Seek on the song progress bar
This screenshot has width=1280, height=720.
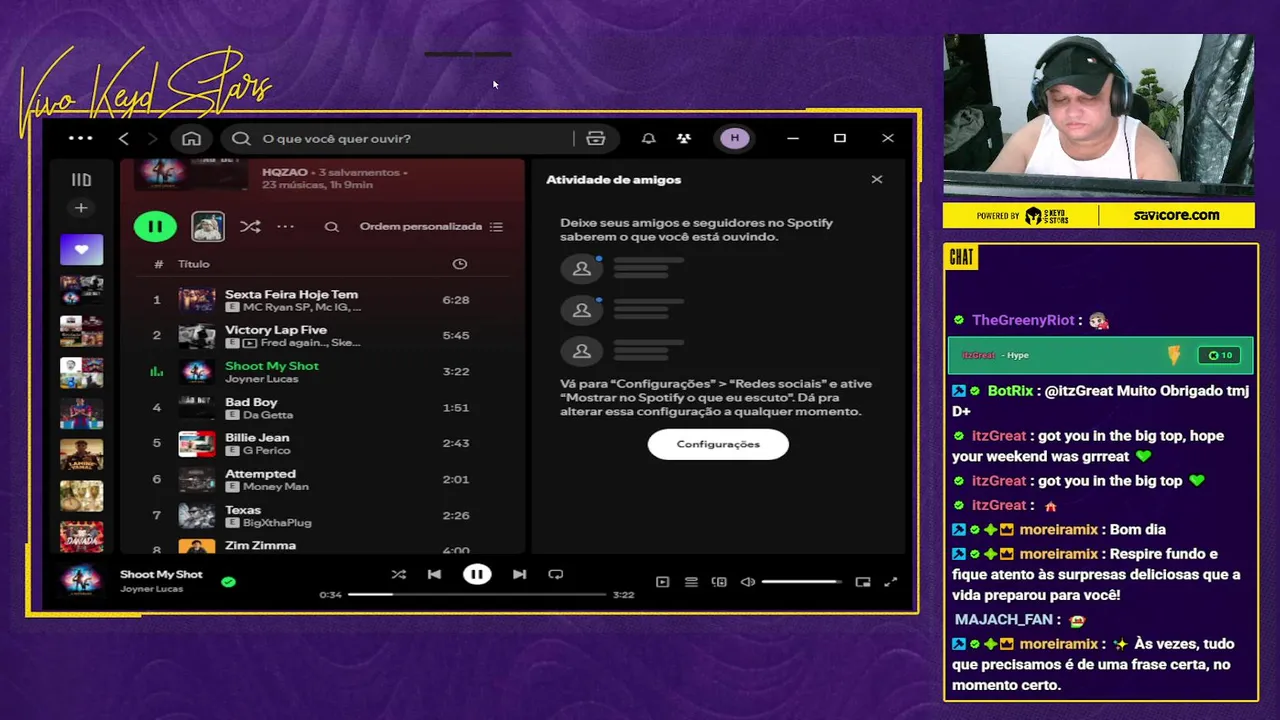477,595
